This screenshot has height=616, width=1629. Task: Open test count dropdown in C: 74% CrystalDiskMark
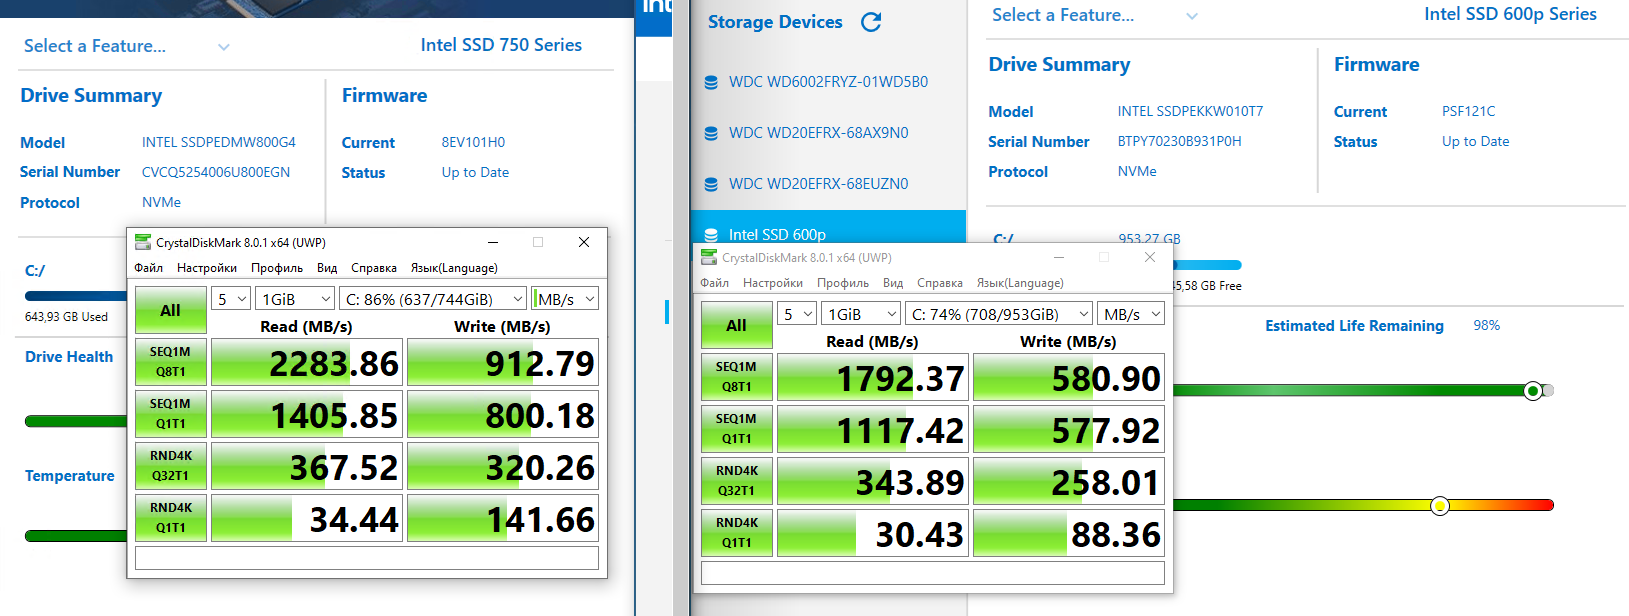[x=797, y=314]
